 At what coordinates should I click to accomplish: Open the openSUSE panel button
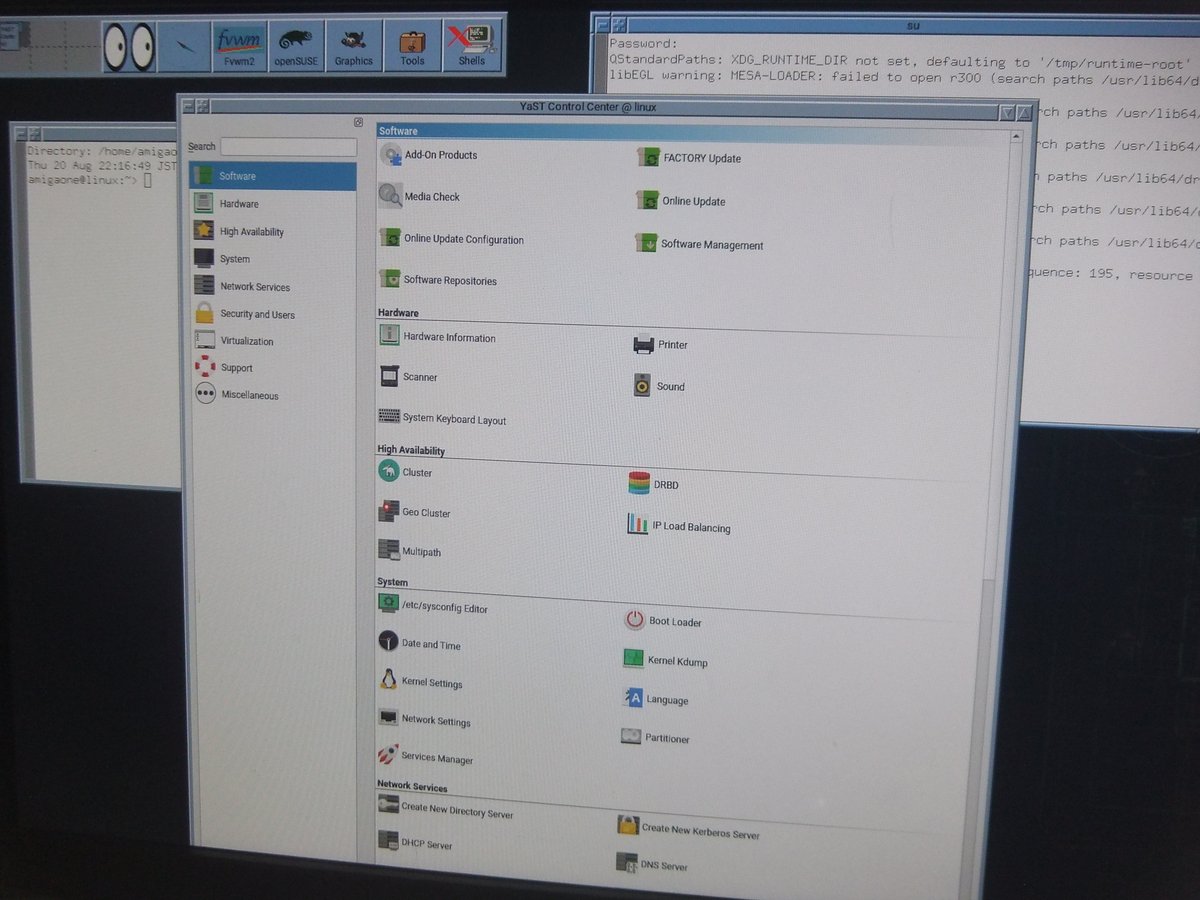click(296, 45)
